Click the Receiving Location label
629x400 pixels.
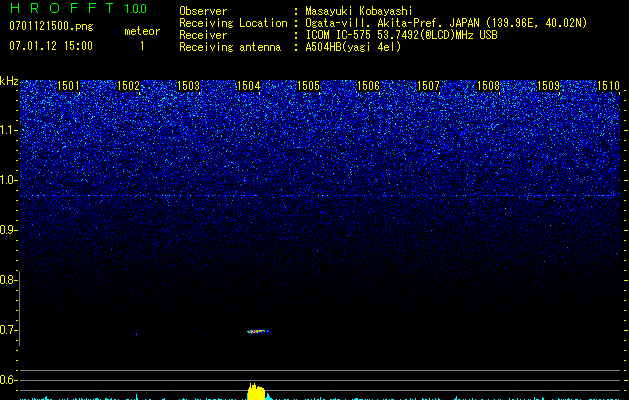click(235, 23)
